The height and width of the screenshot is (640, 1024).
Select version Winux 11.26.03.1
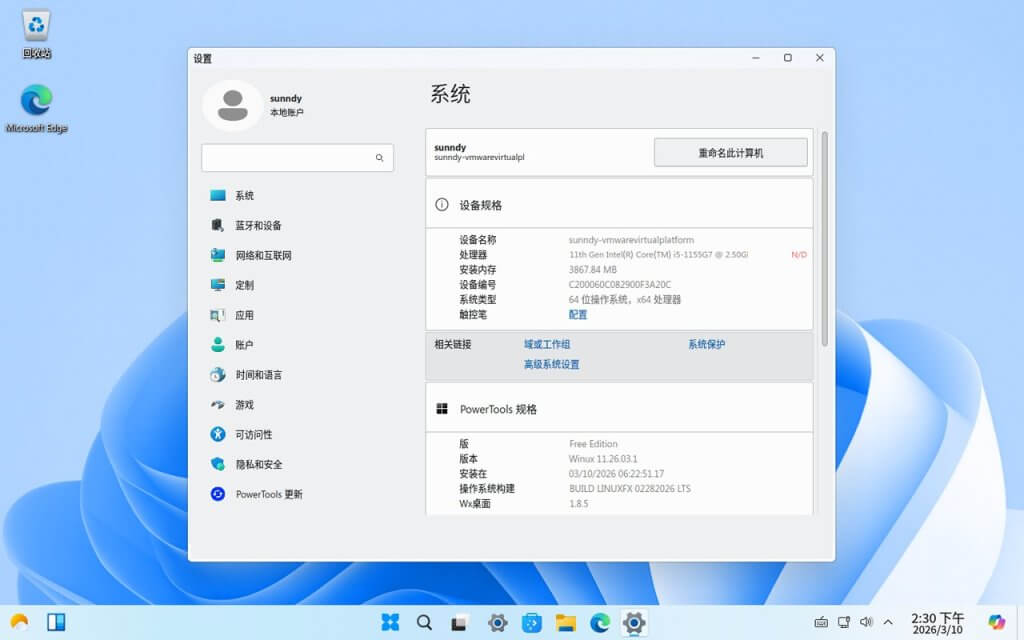click(x=603, y=458)
